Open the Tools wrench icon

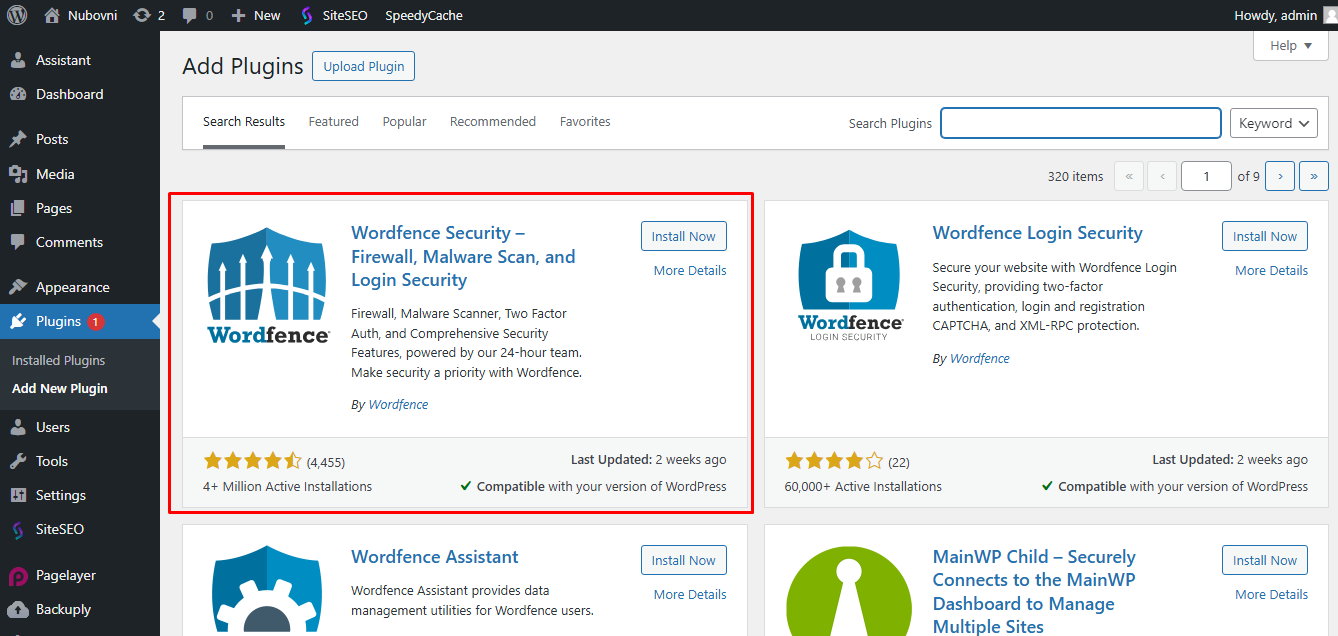pos(18,461)
